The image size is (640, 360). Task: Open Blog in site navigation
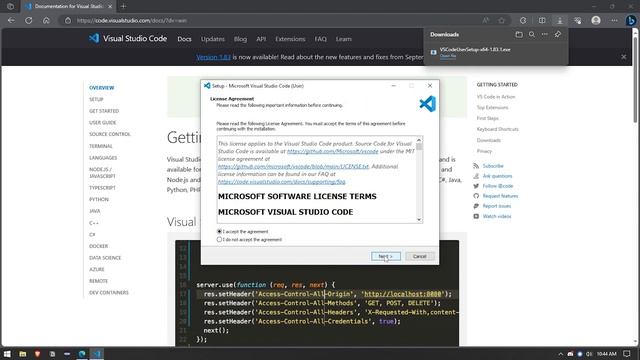(240, 39)
